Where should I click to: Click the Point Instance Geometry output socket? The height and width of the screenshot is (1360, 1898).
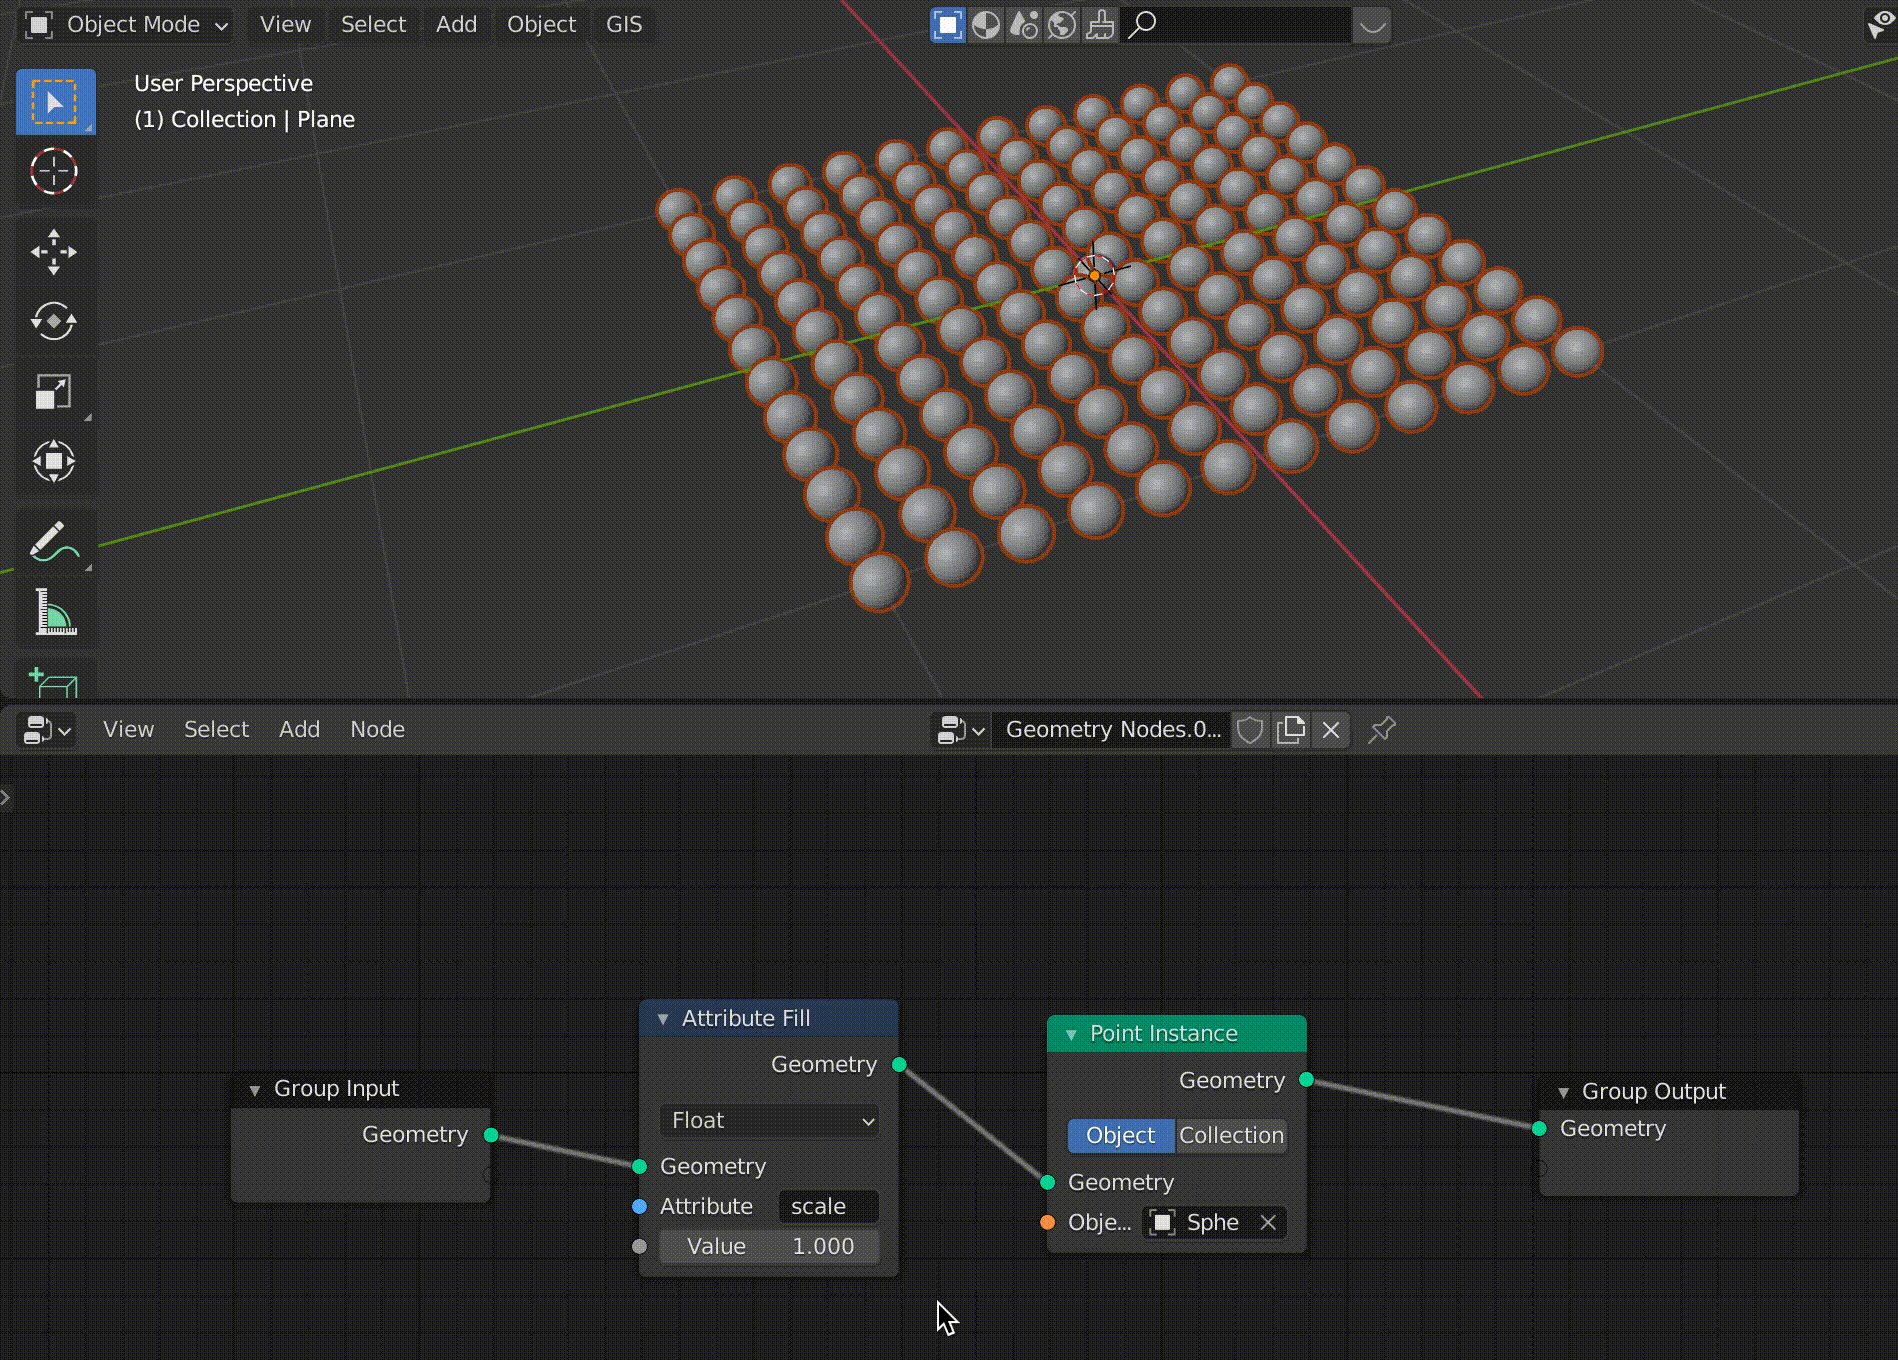1306,1080
